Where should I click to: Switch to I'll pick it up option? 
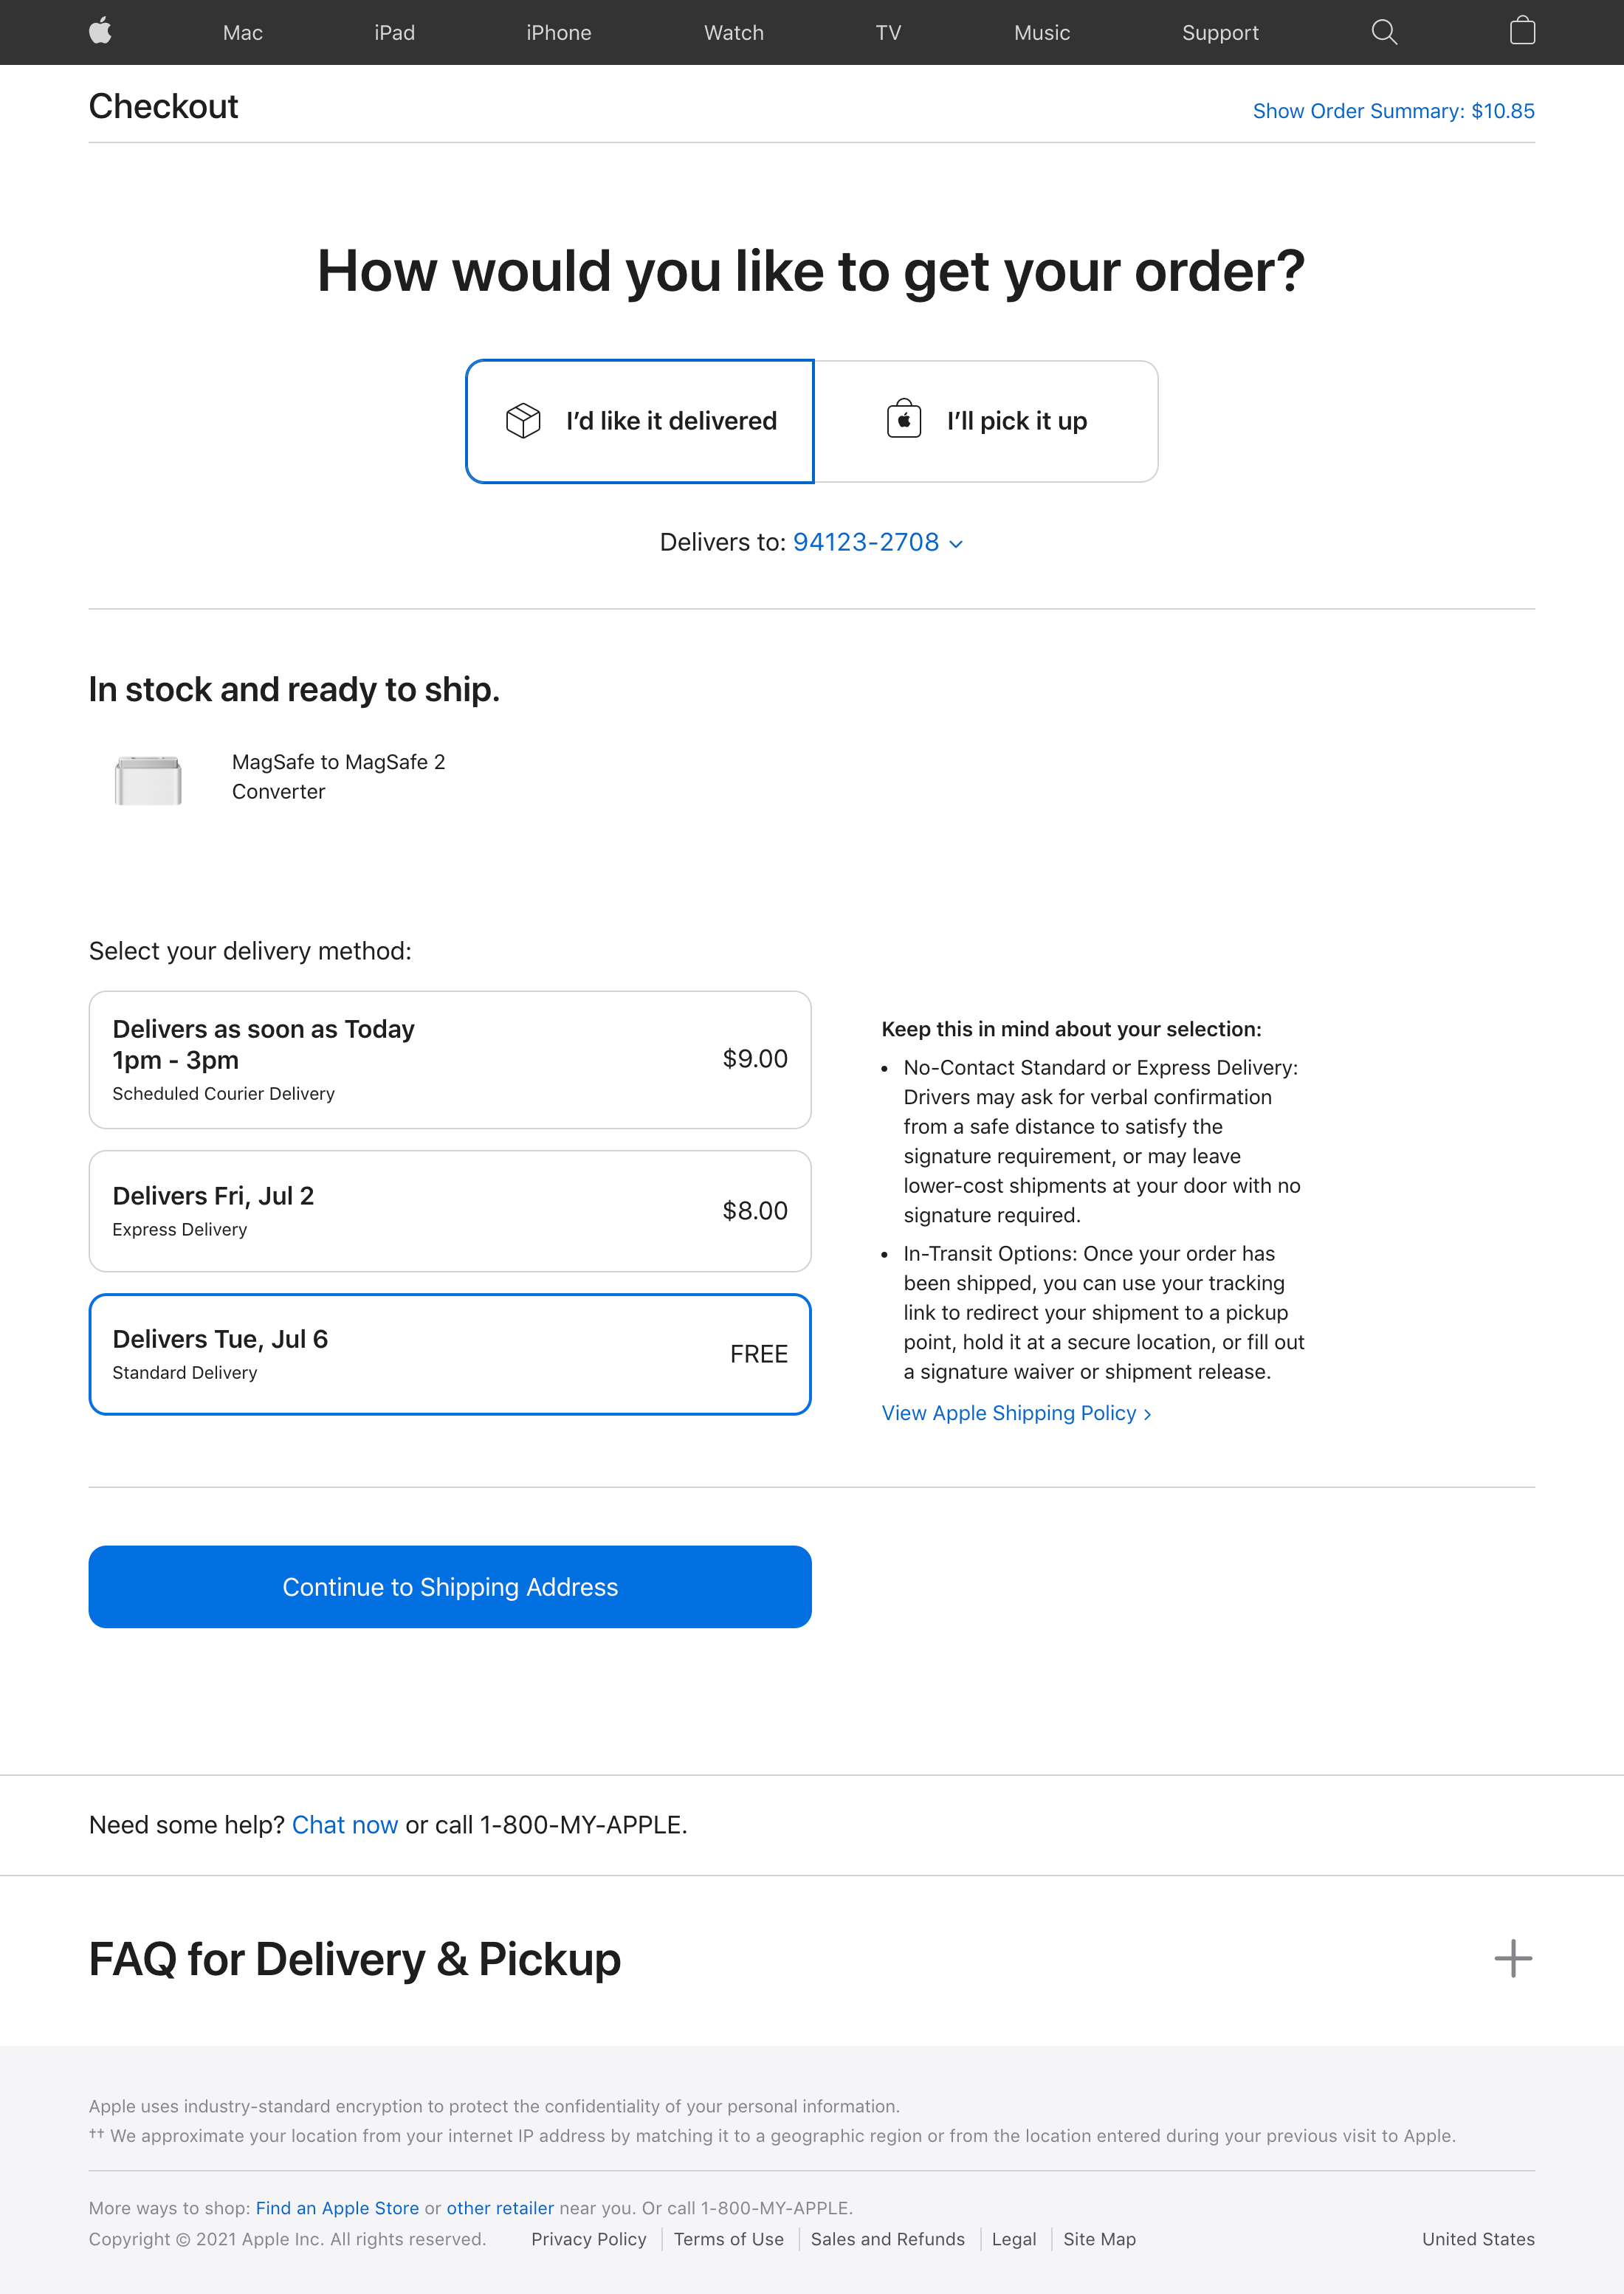986,421
